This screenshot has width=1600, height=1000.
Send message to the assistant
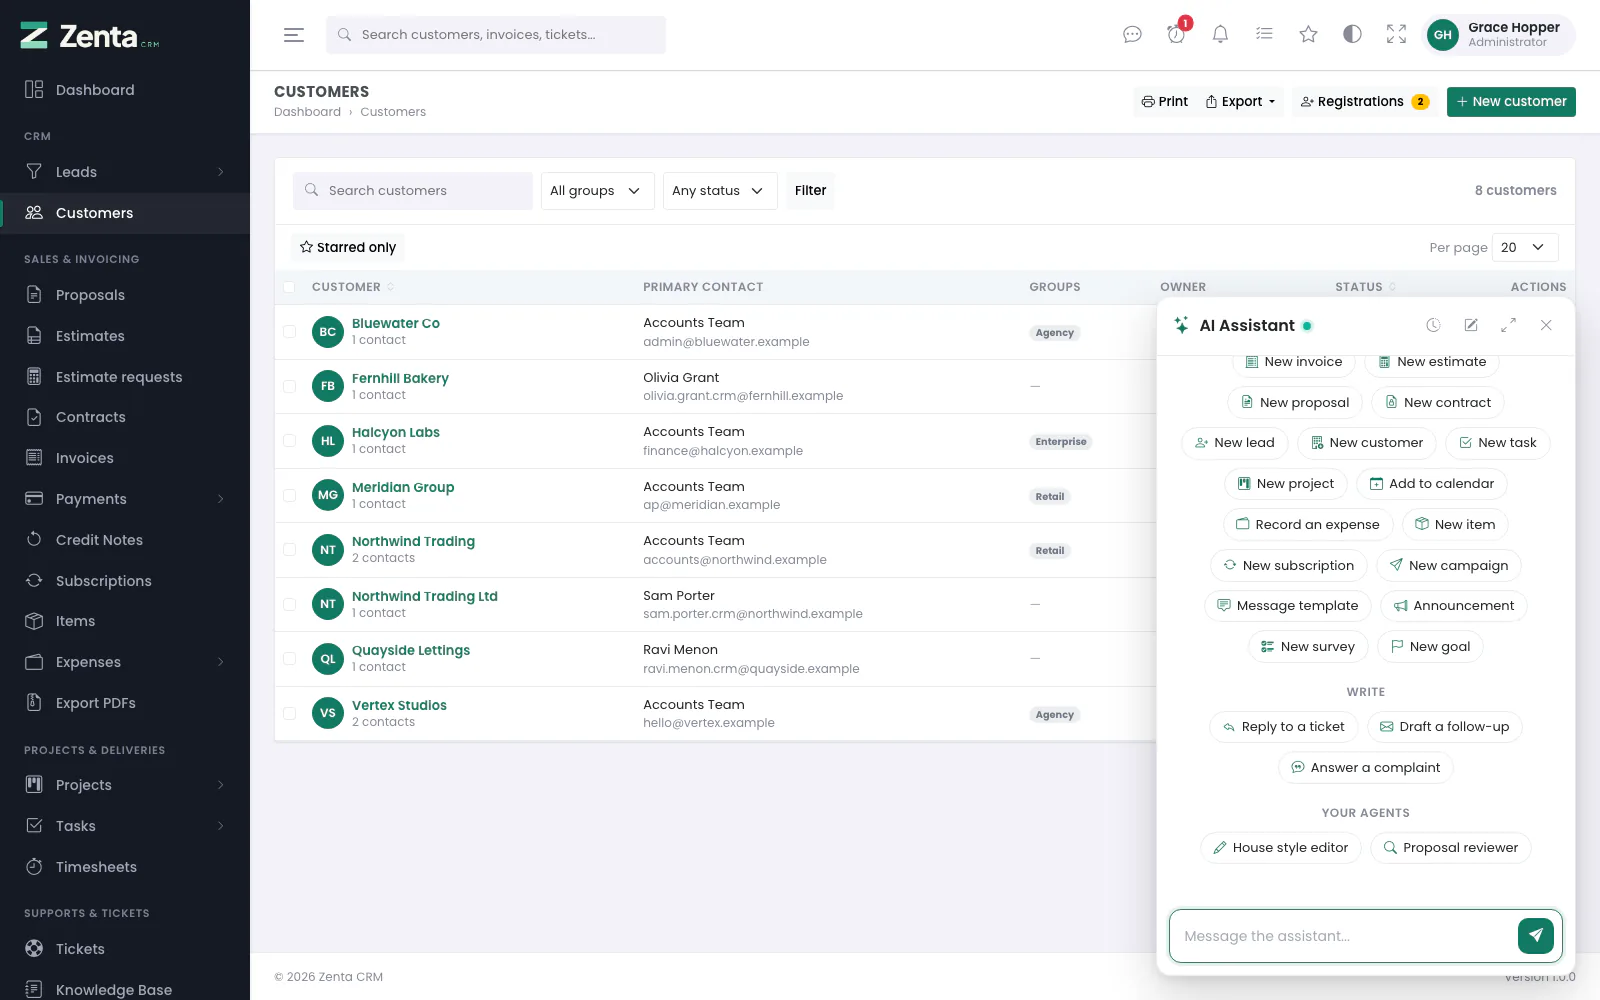(x=1535, y=936)
